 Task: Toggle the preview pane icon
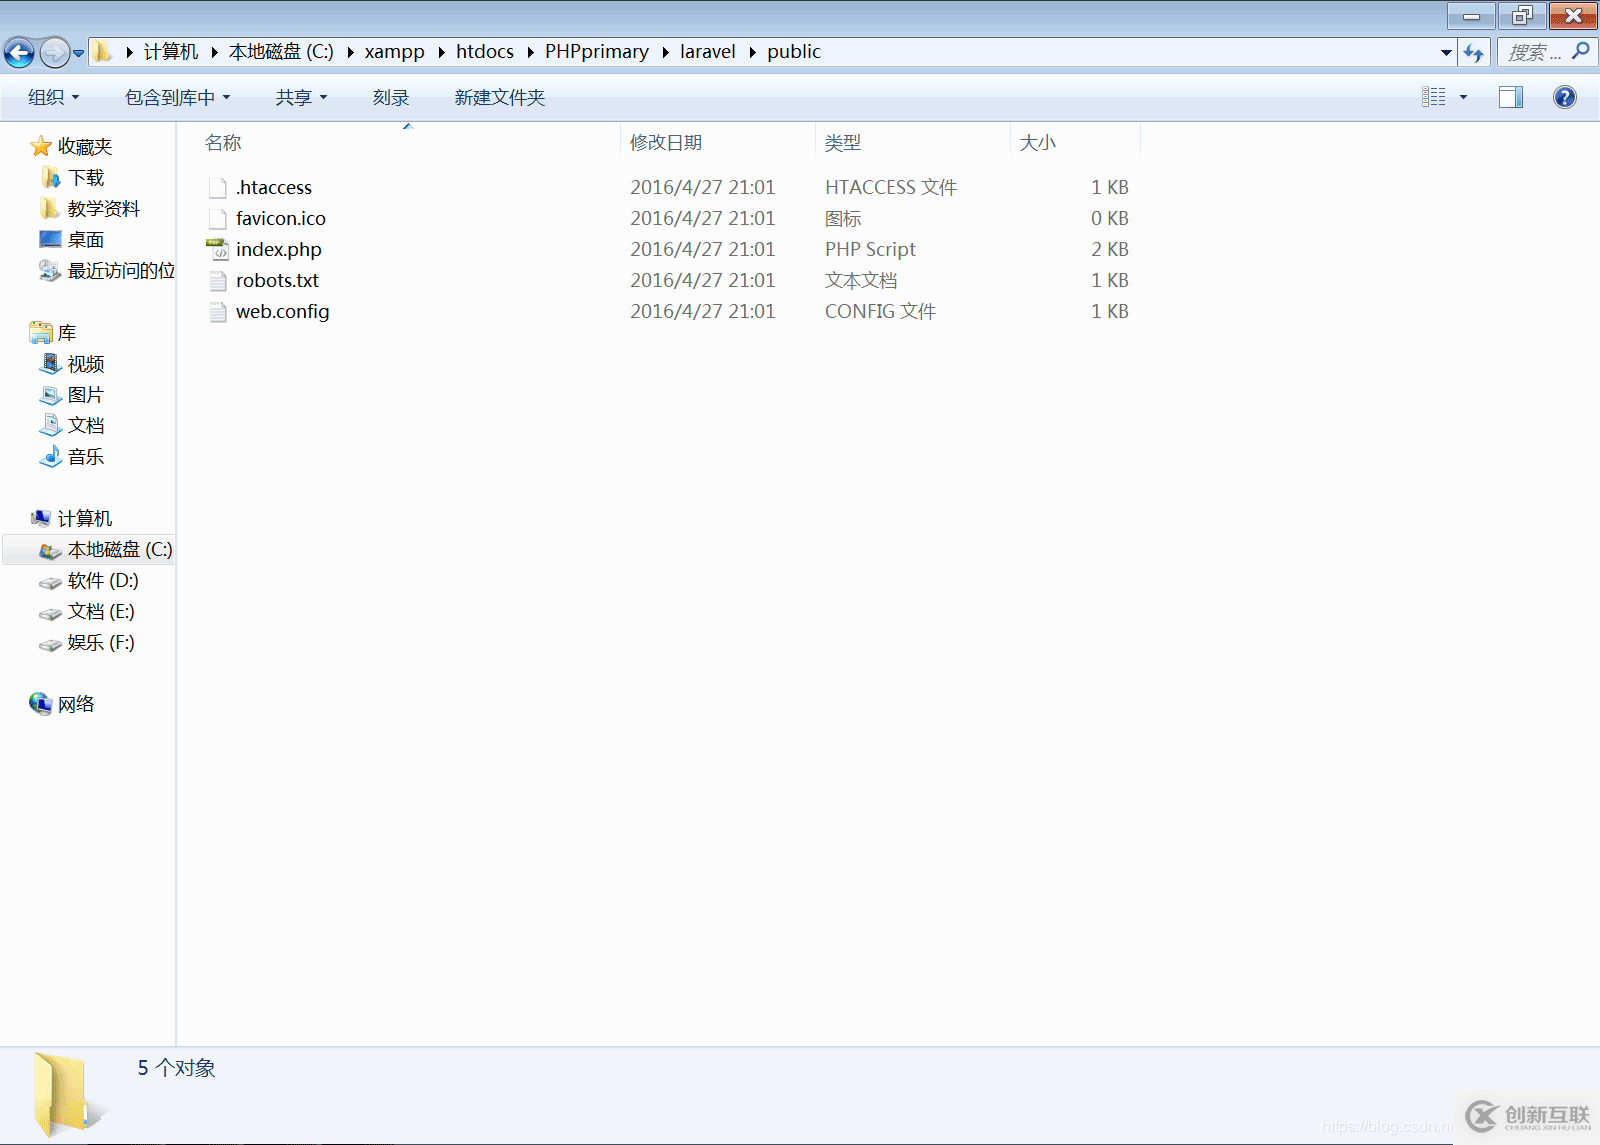[x=1511, y=97]
